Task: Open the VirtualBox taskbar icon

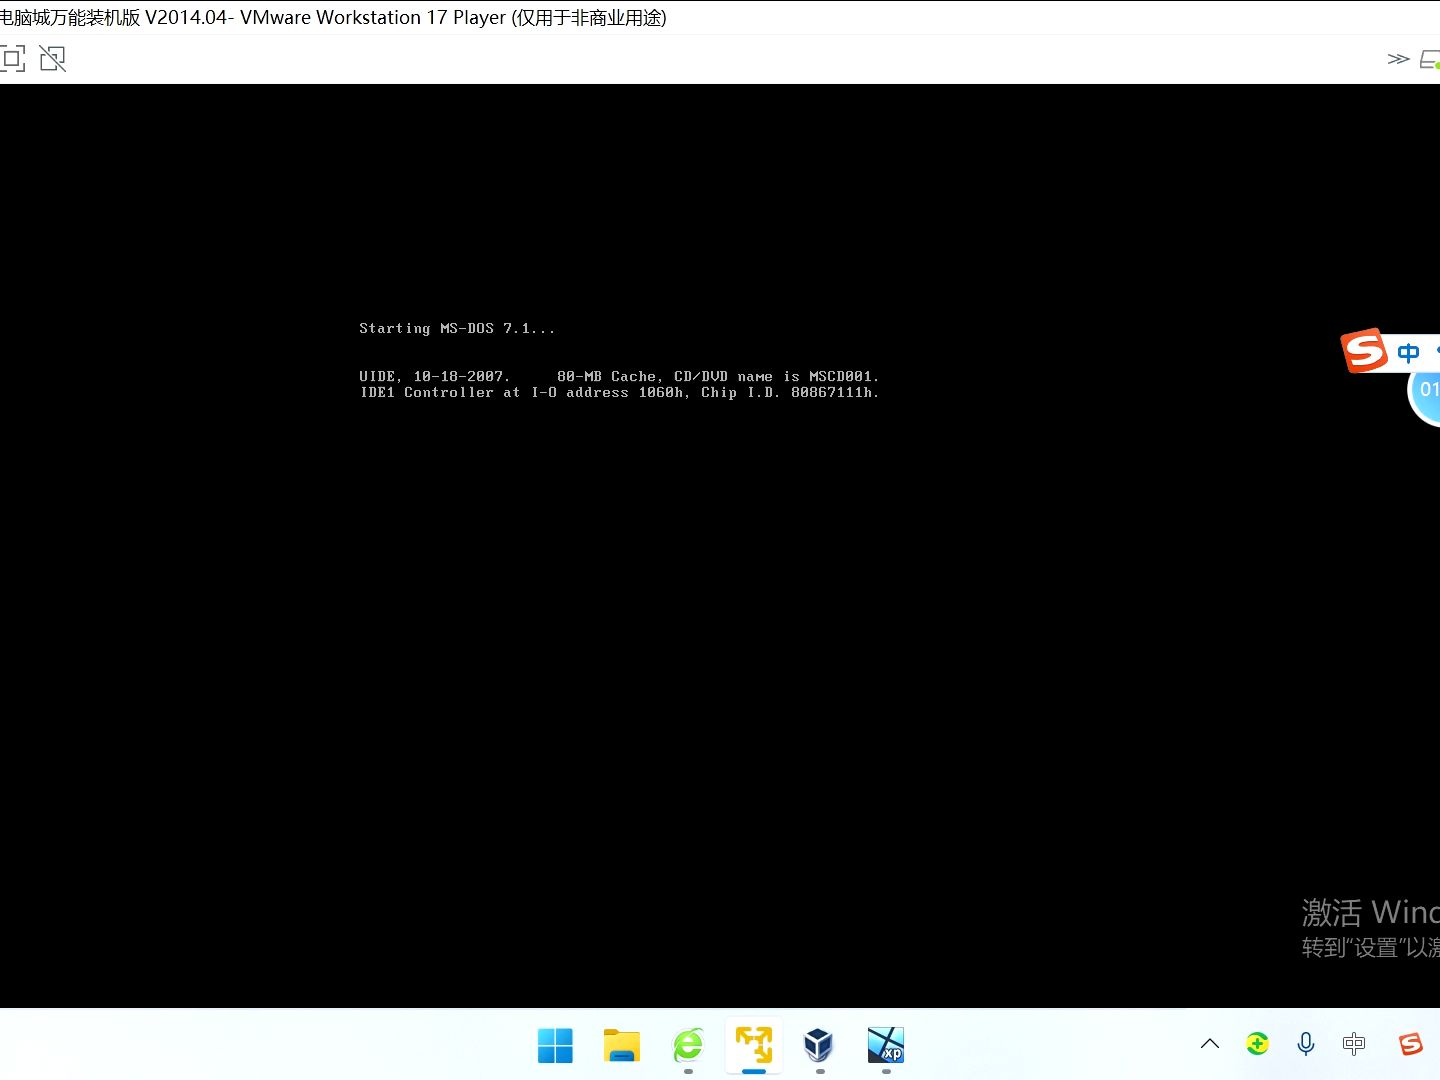Action: pos(819,1046)
